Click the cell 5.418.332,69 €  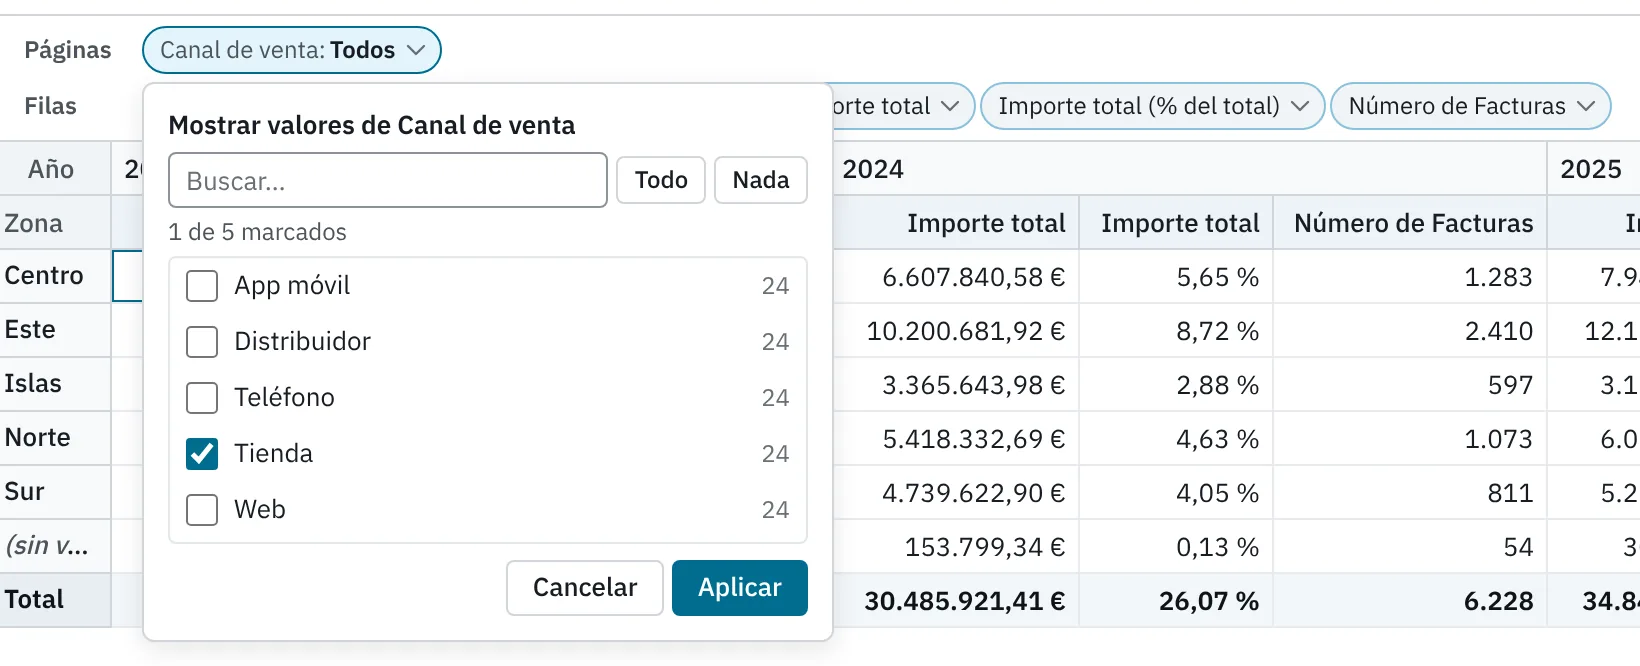click(x=956, y=439)
